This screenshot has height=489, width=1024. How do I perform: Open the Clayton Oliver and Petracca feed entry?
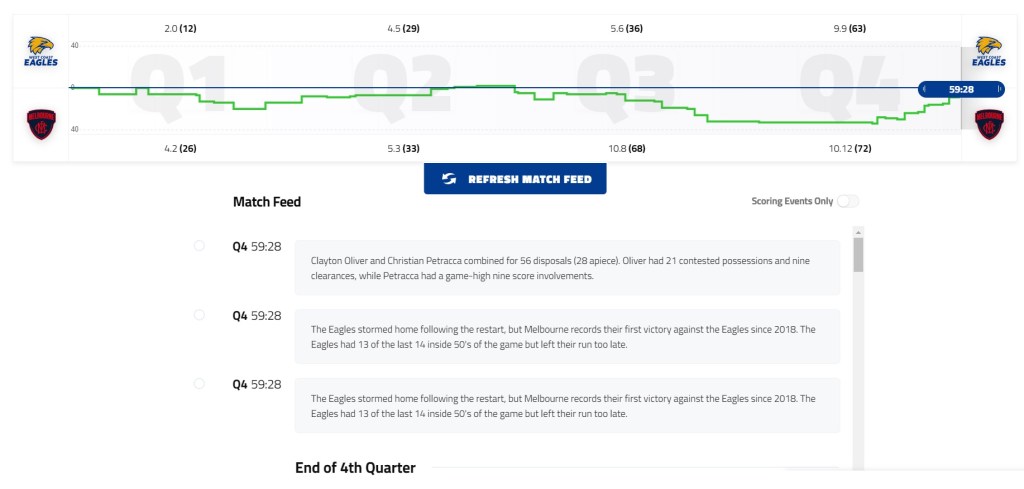click(567, 268)
